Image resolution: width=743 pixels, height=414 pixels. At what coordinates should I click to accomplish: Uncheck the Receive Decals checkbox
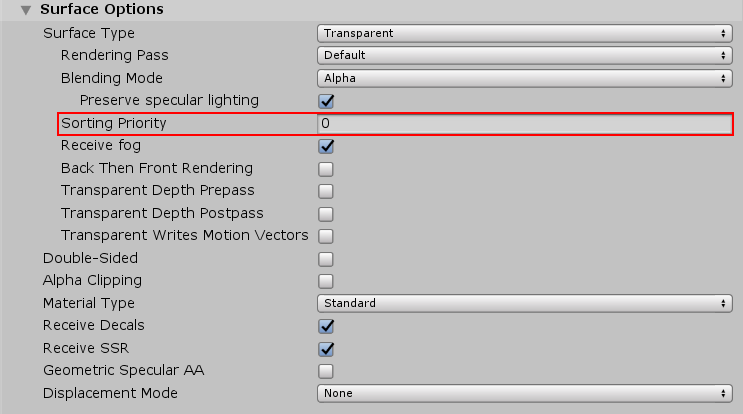pos(326,326)
